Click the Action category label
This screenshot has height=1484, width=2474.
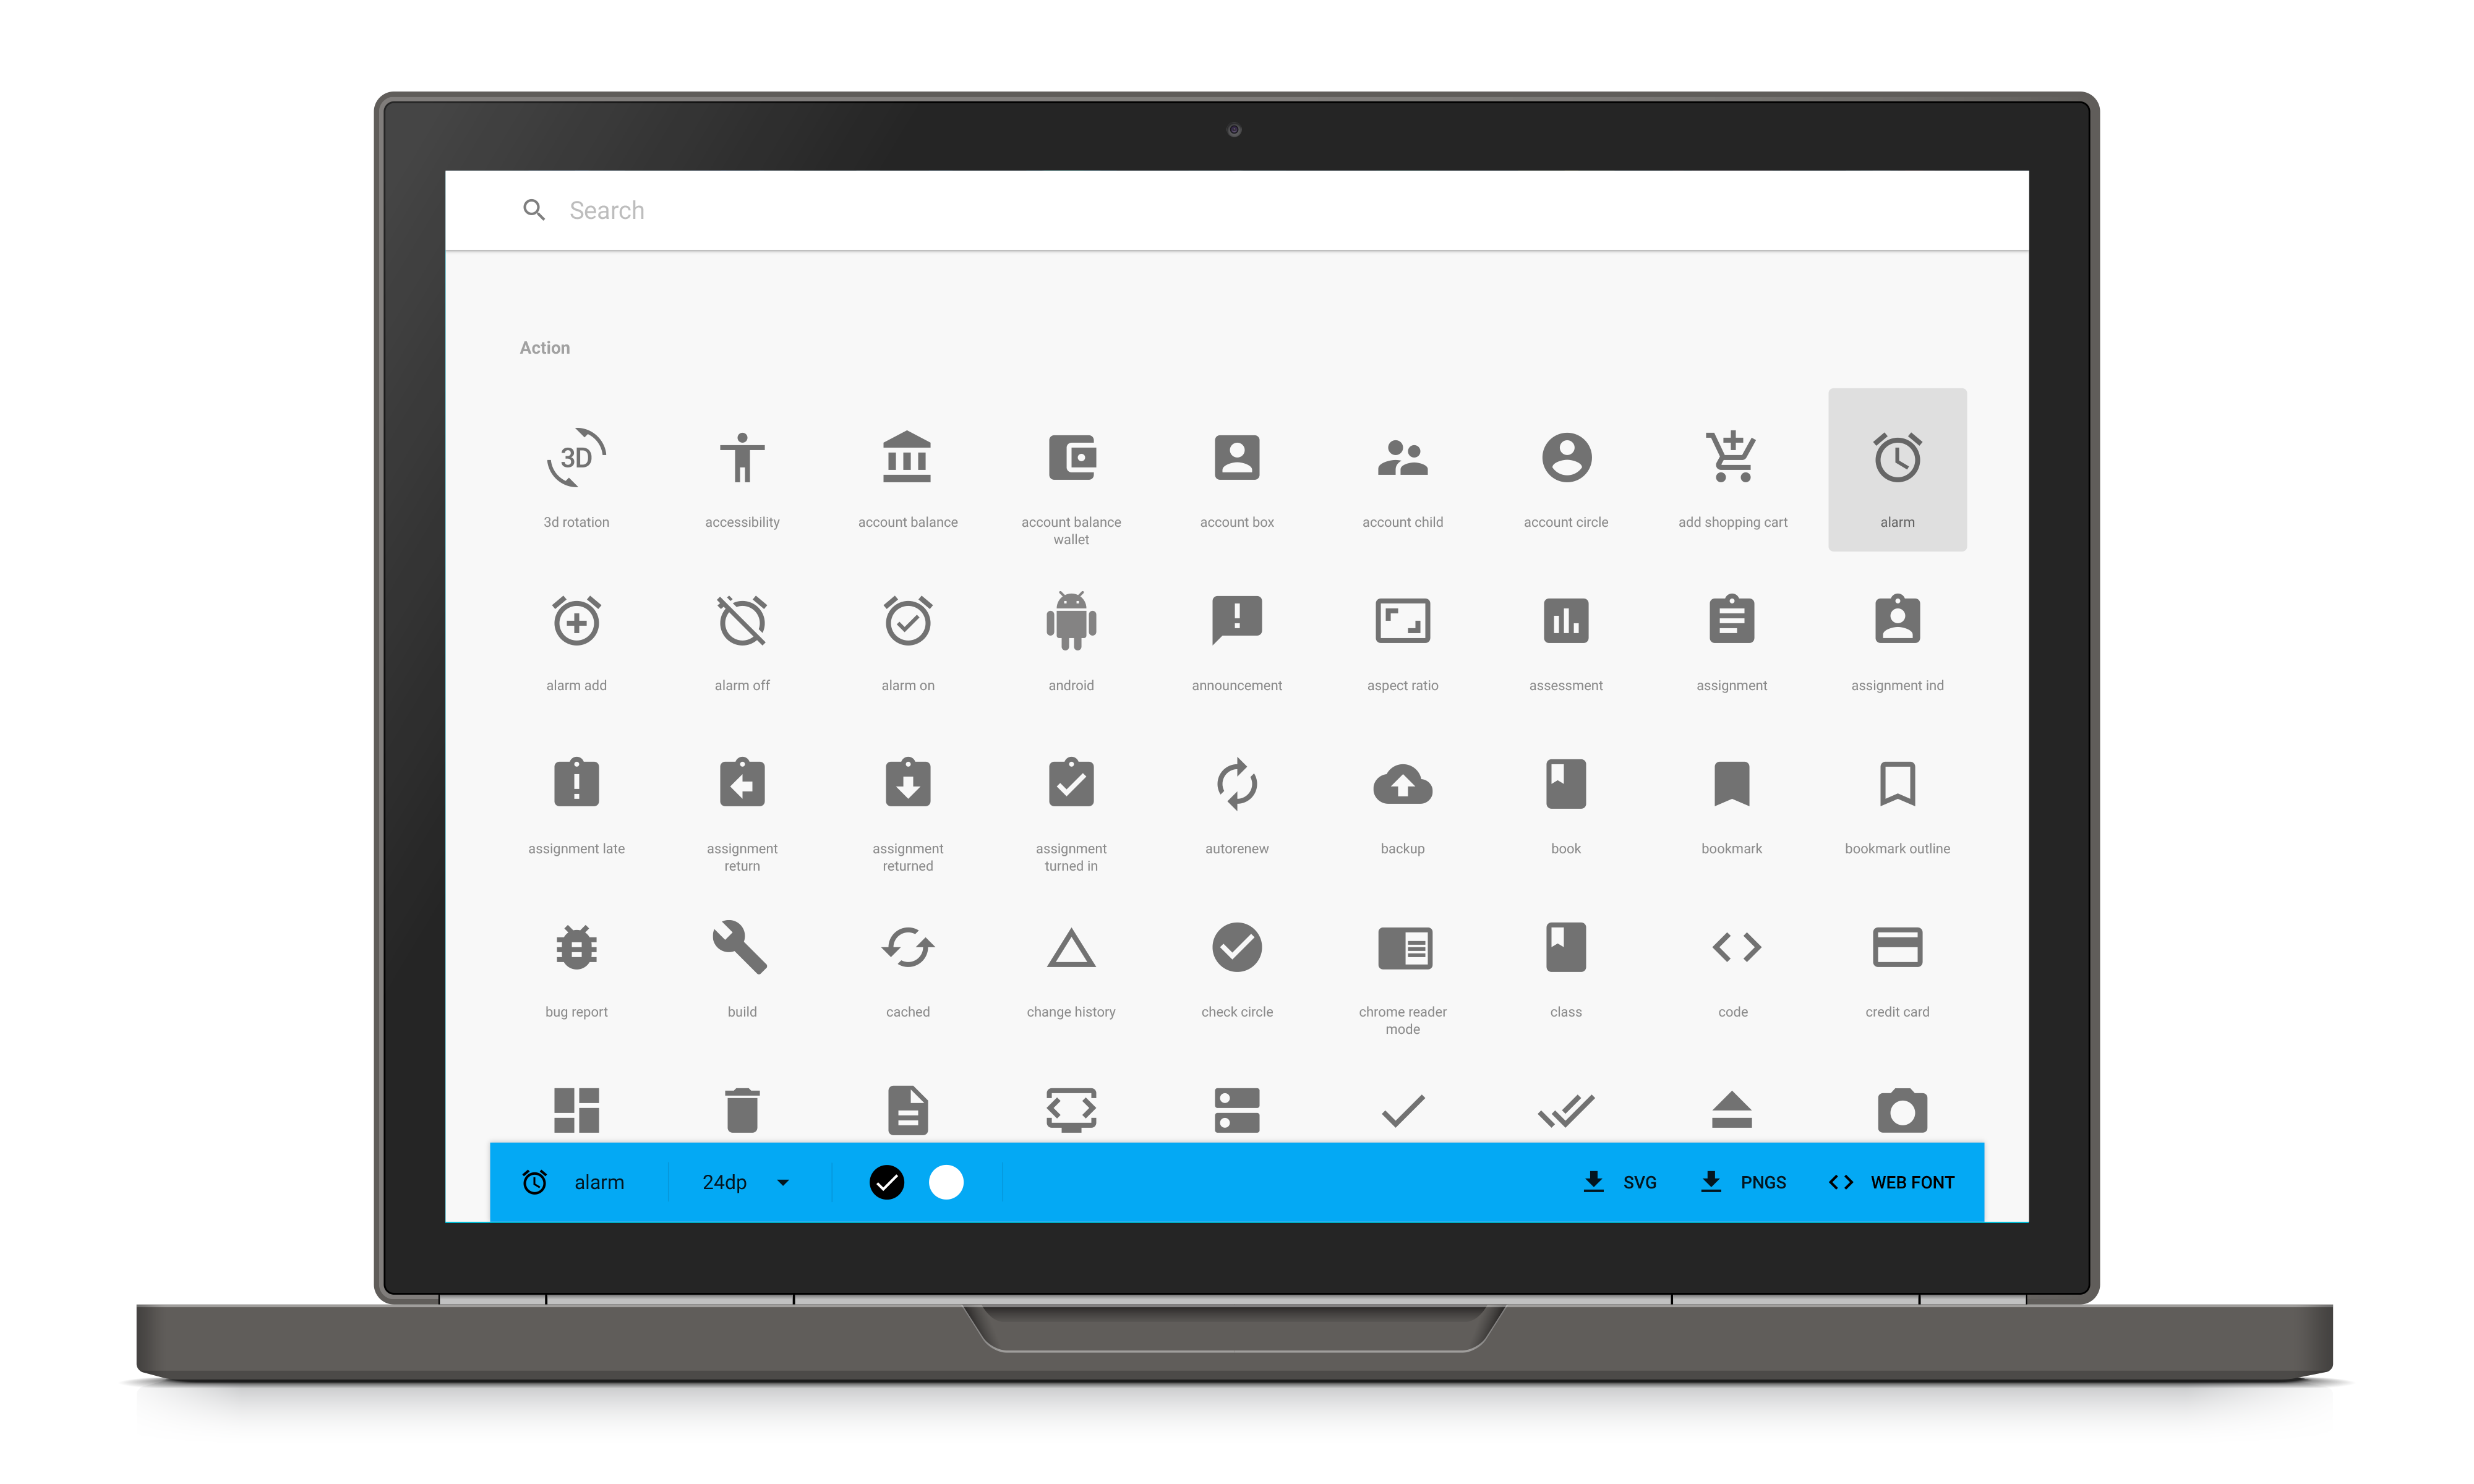[x=544, y=348]
